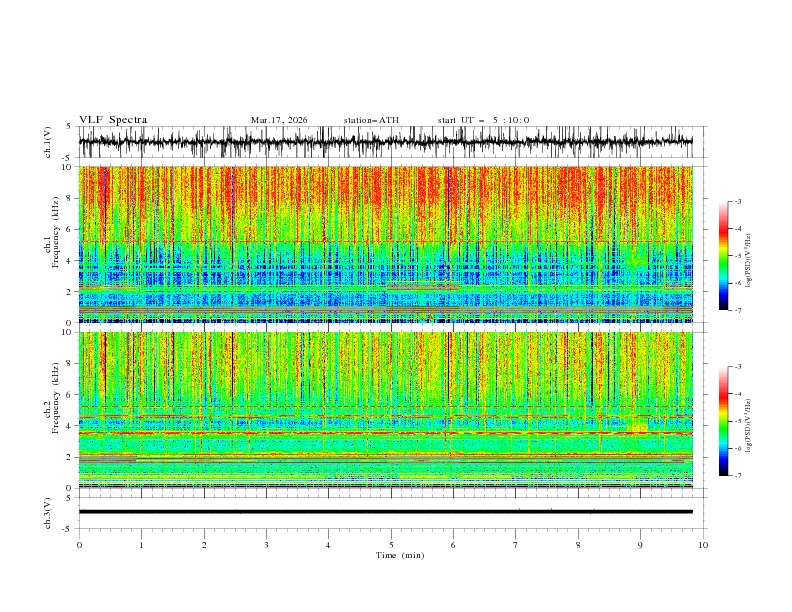Select ch.2 "Frequency (kHz)" axis label
The height and width of the screenshot is (612, 792).
point(55,398)
